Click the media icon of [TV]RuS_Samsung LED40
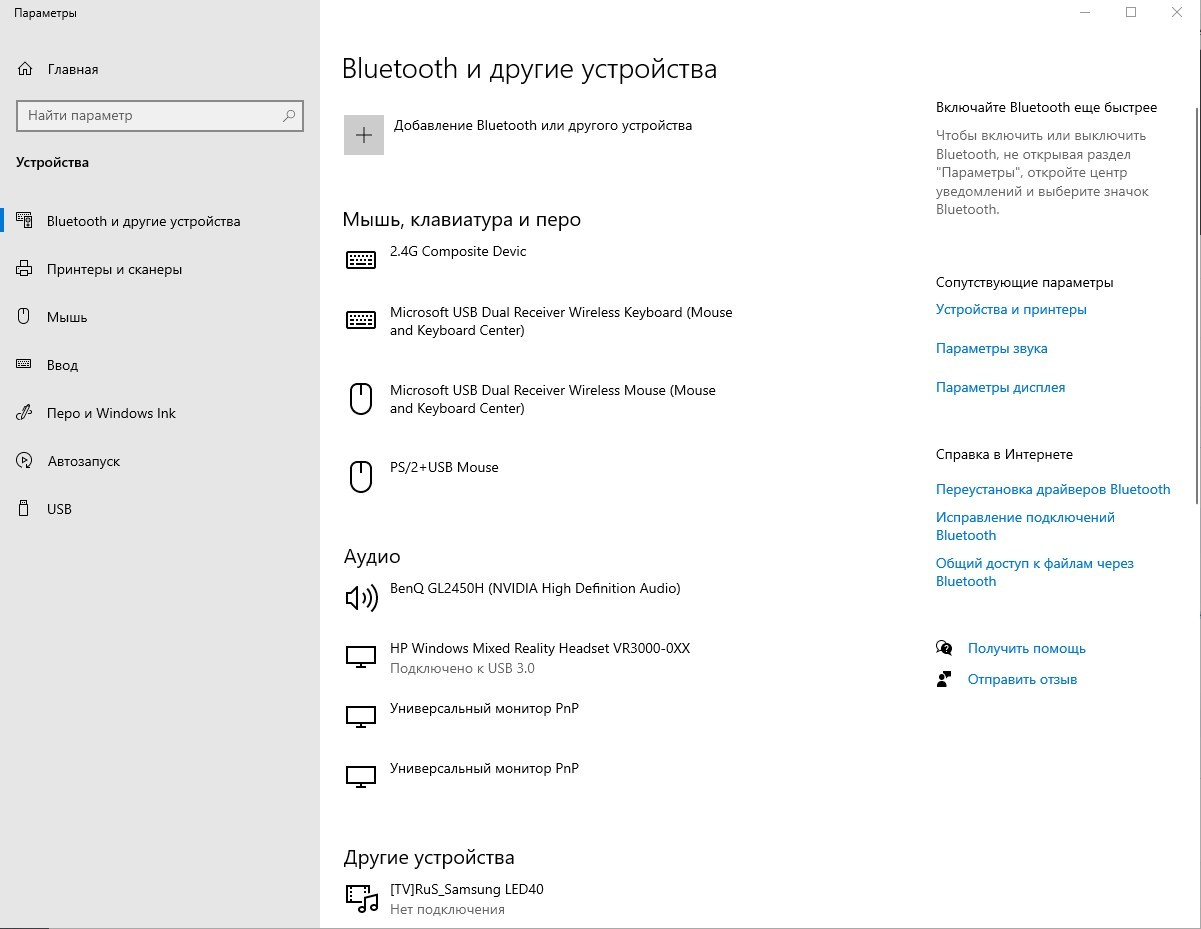This screenshot has width=1201, height=929. coord(361,898)
